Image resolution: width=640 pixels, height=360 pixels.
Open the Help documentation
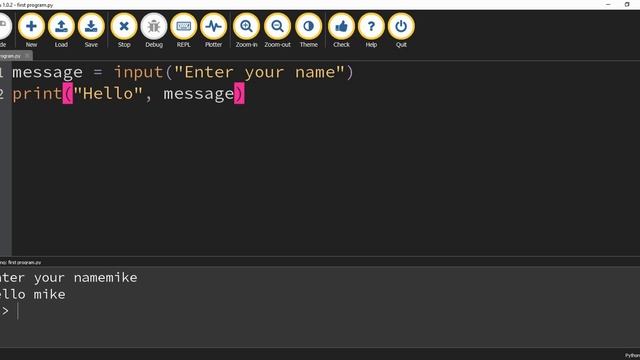[x=371, y=31]
